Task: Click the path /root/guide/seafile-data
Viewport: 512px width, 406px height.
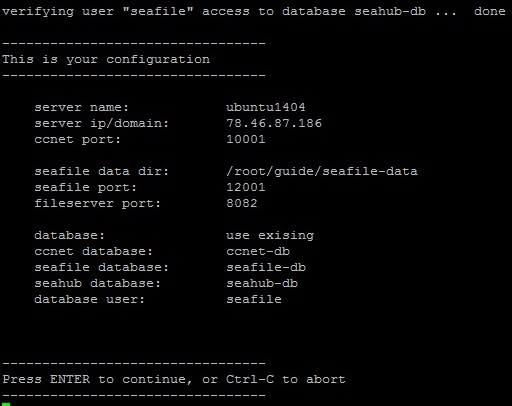Action: 322,172
